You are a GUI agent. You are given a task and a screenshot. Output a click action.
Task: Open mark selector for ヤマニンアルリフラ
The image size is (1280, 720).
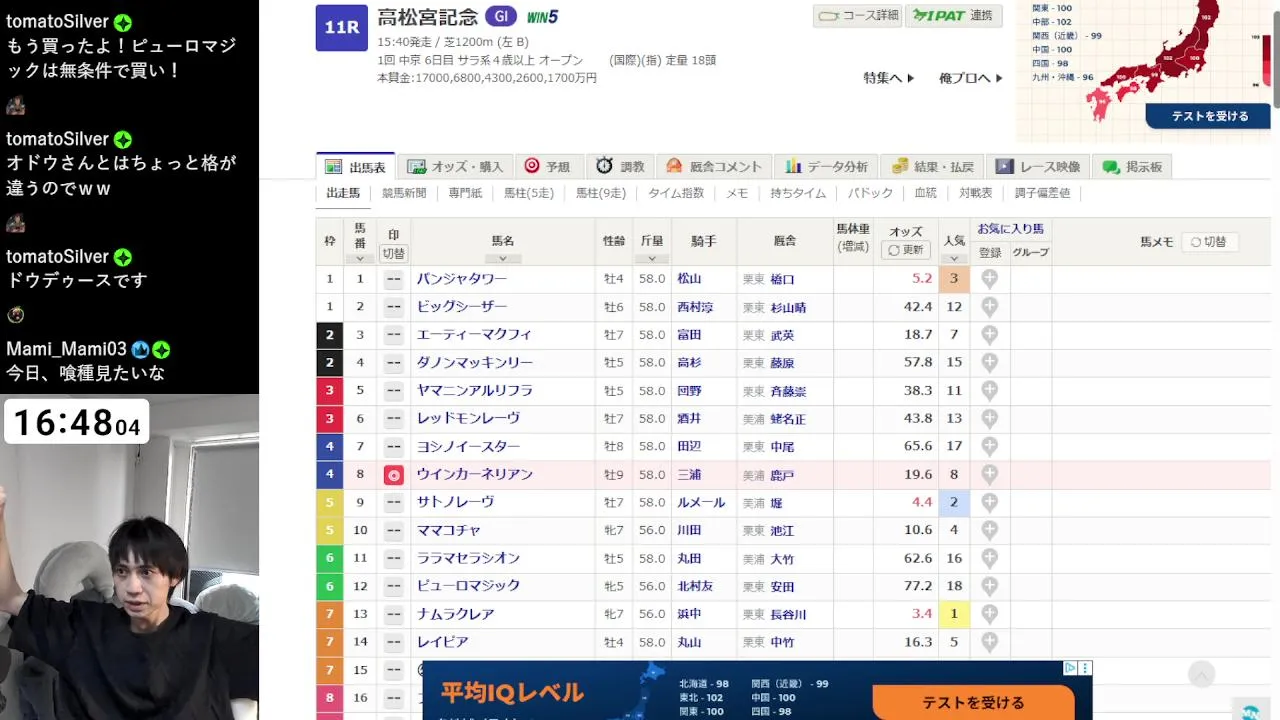393,391
